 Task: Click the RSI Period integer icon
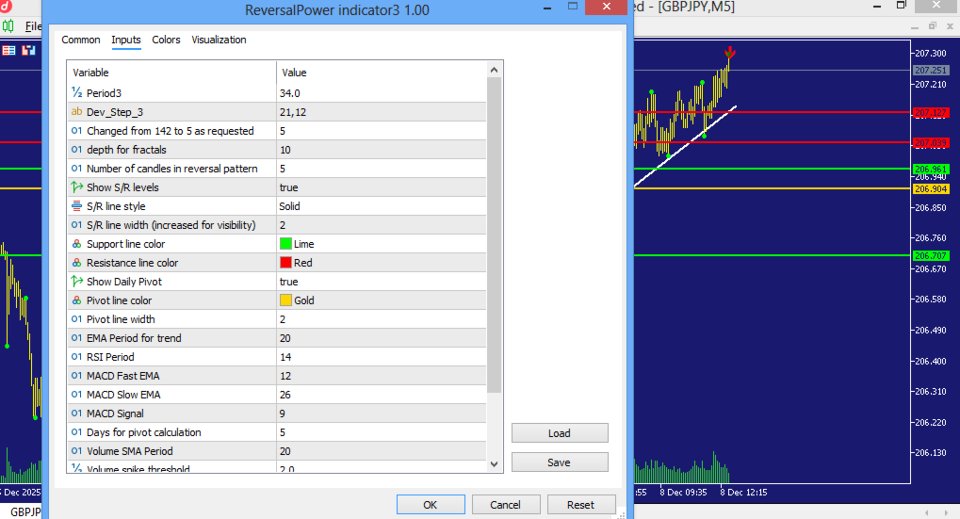point(77,357)
